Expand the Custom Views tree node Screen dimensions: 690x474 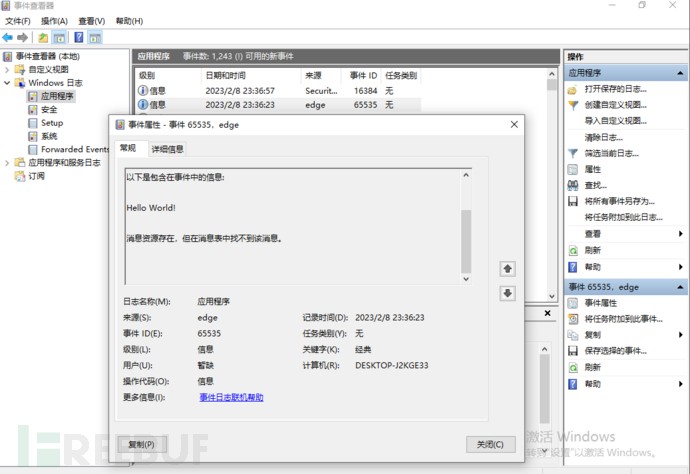[x=7, y=70]
